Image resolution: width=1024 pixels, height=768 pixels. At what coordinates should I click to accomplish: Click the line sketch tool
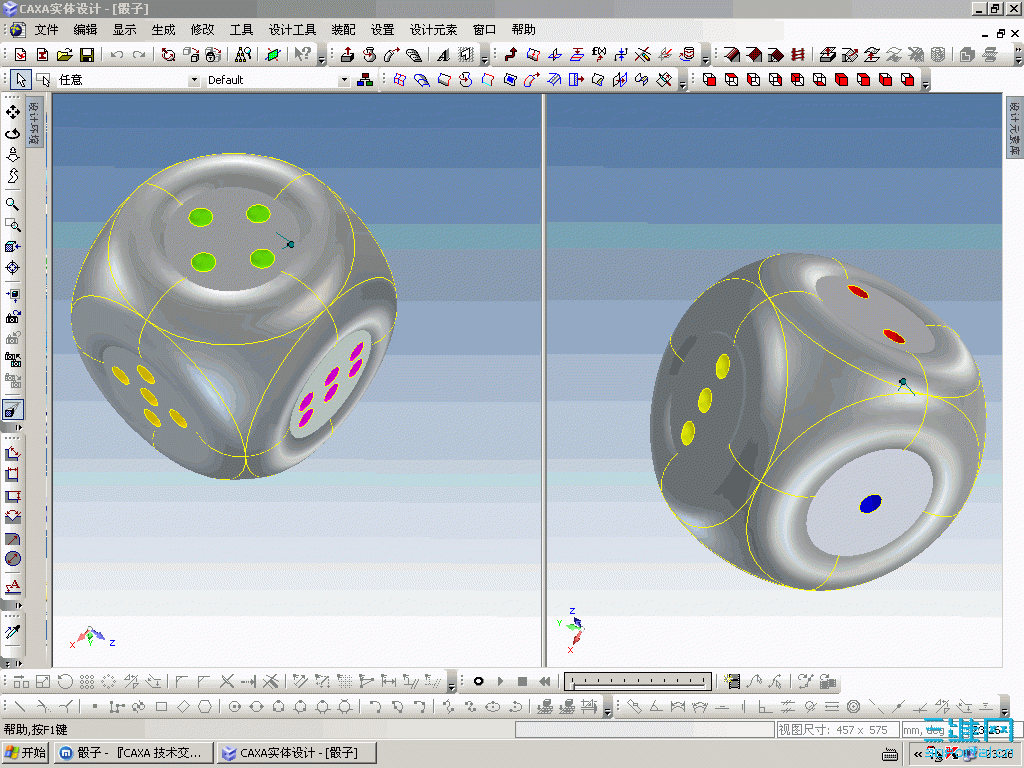pyautogui.click(x=20, y=707)
